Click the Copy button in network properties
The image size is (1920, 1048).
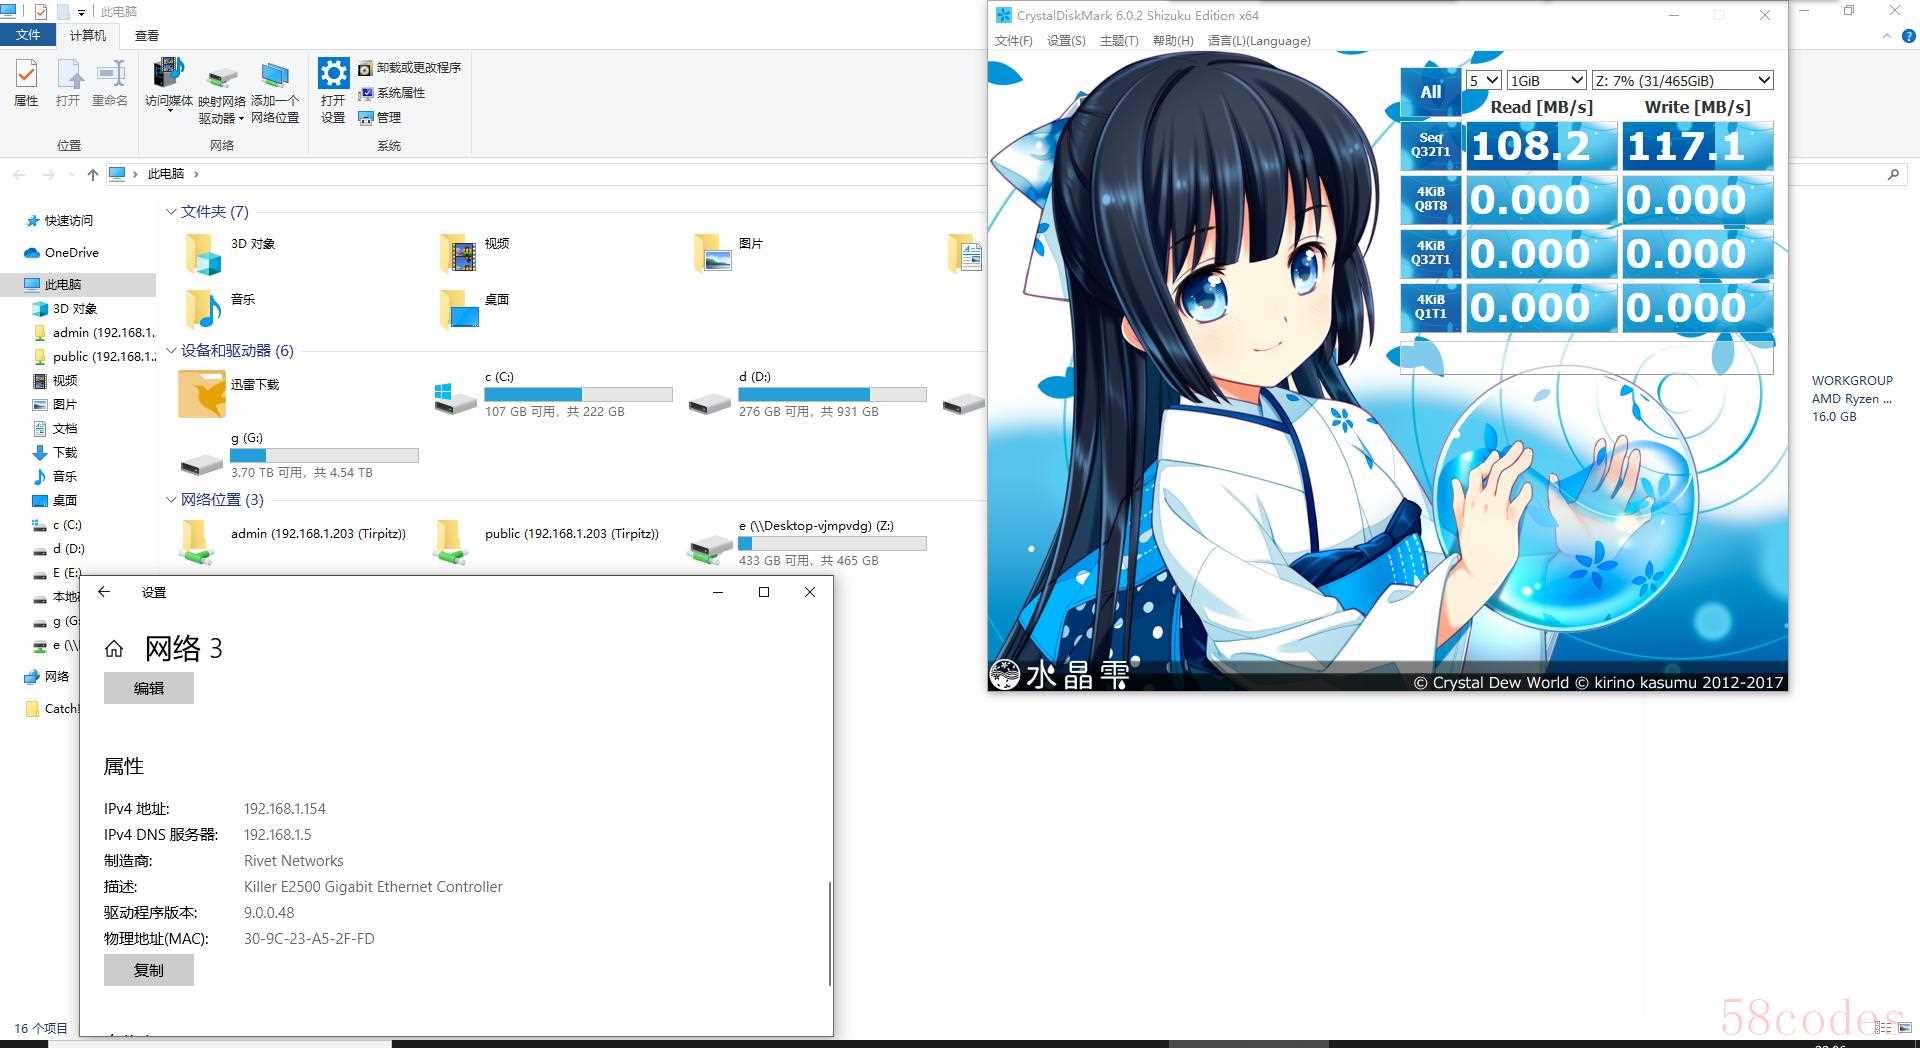pyautogui.click(x=149, y=970)
